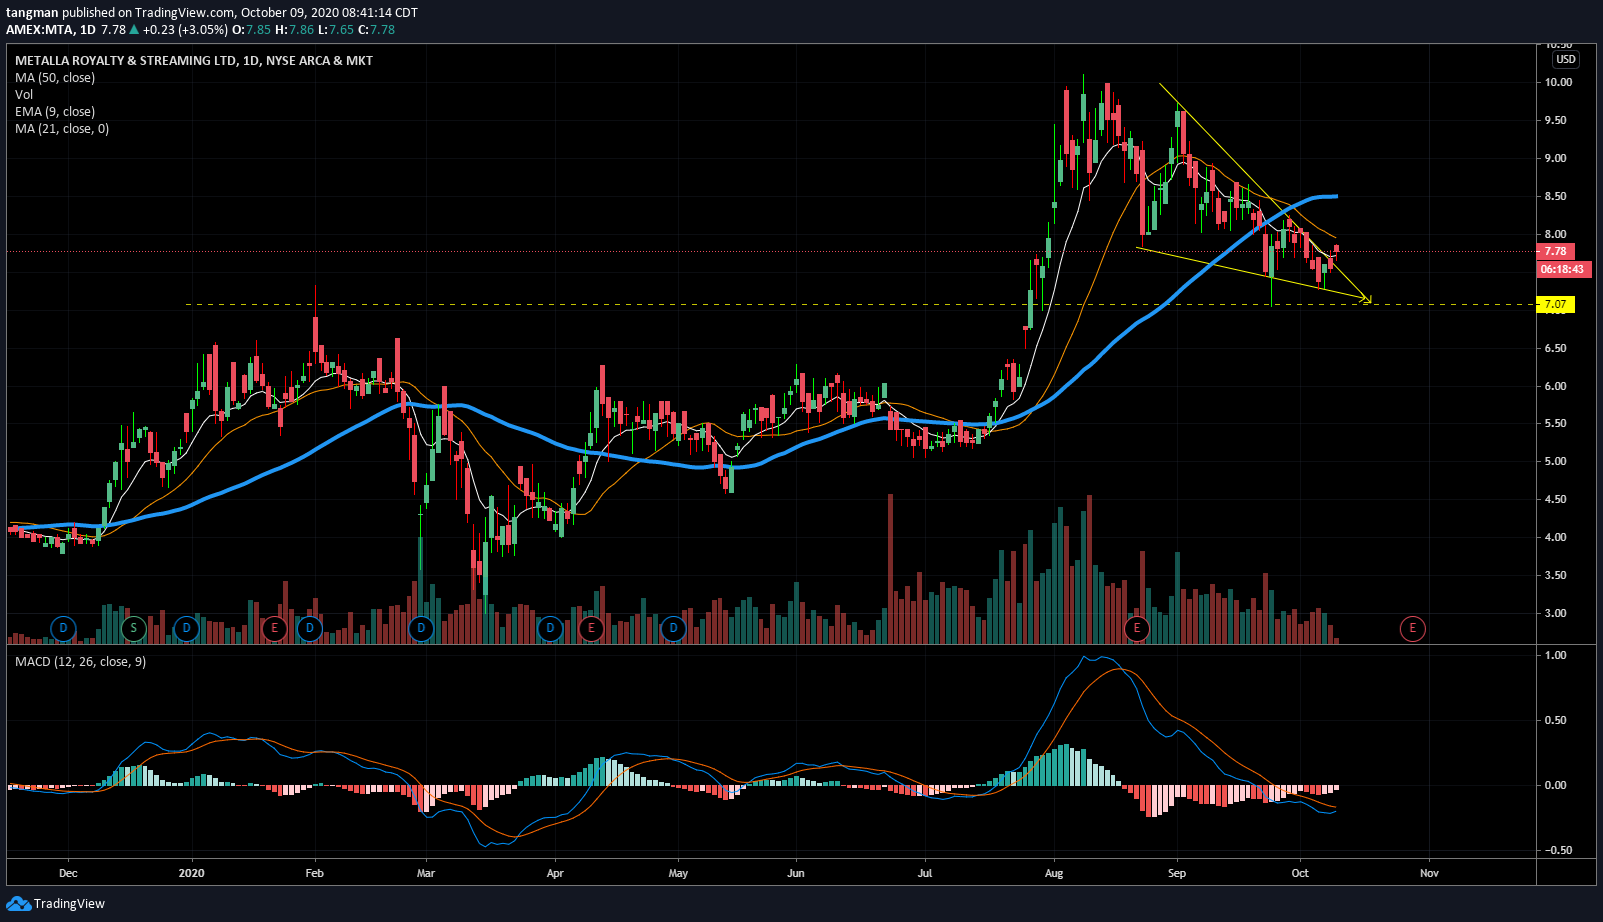The height and width of the screenshot is (922, 1603).
Task: Click the dividend 'D' marker above 2020 label
Action: tap(186, 628)
